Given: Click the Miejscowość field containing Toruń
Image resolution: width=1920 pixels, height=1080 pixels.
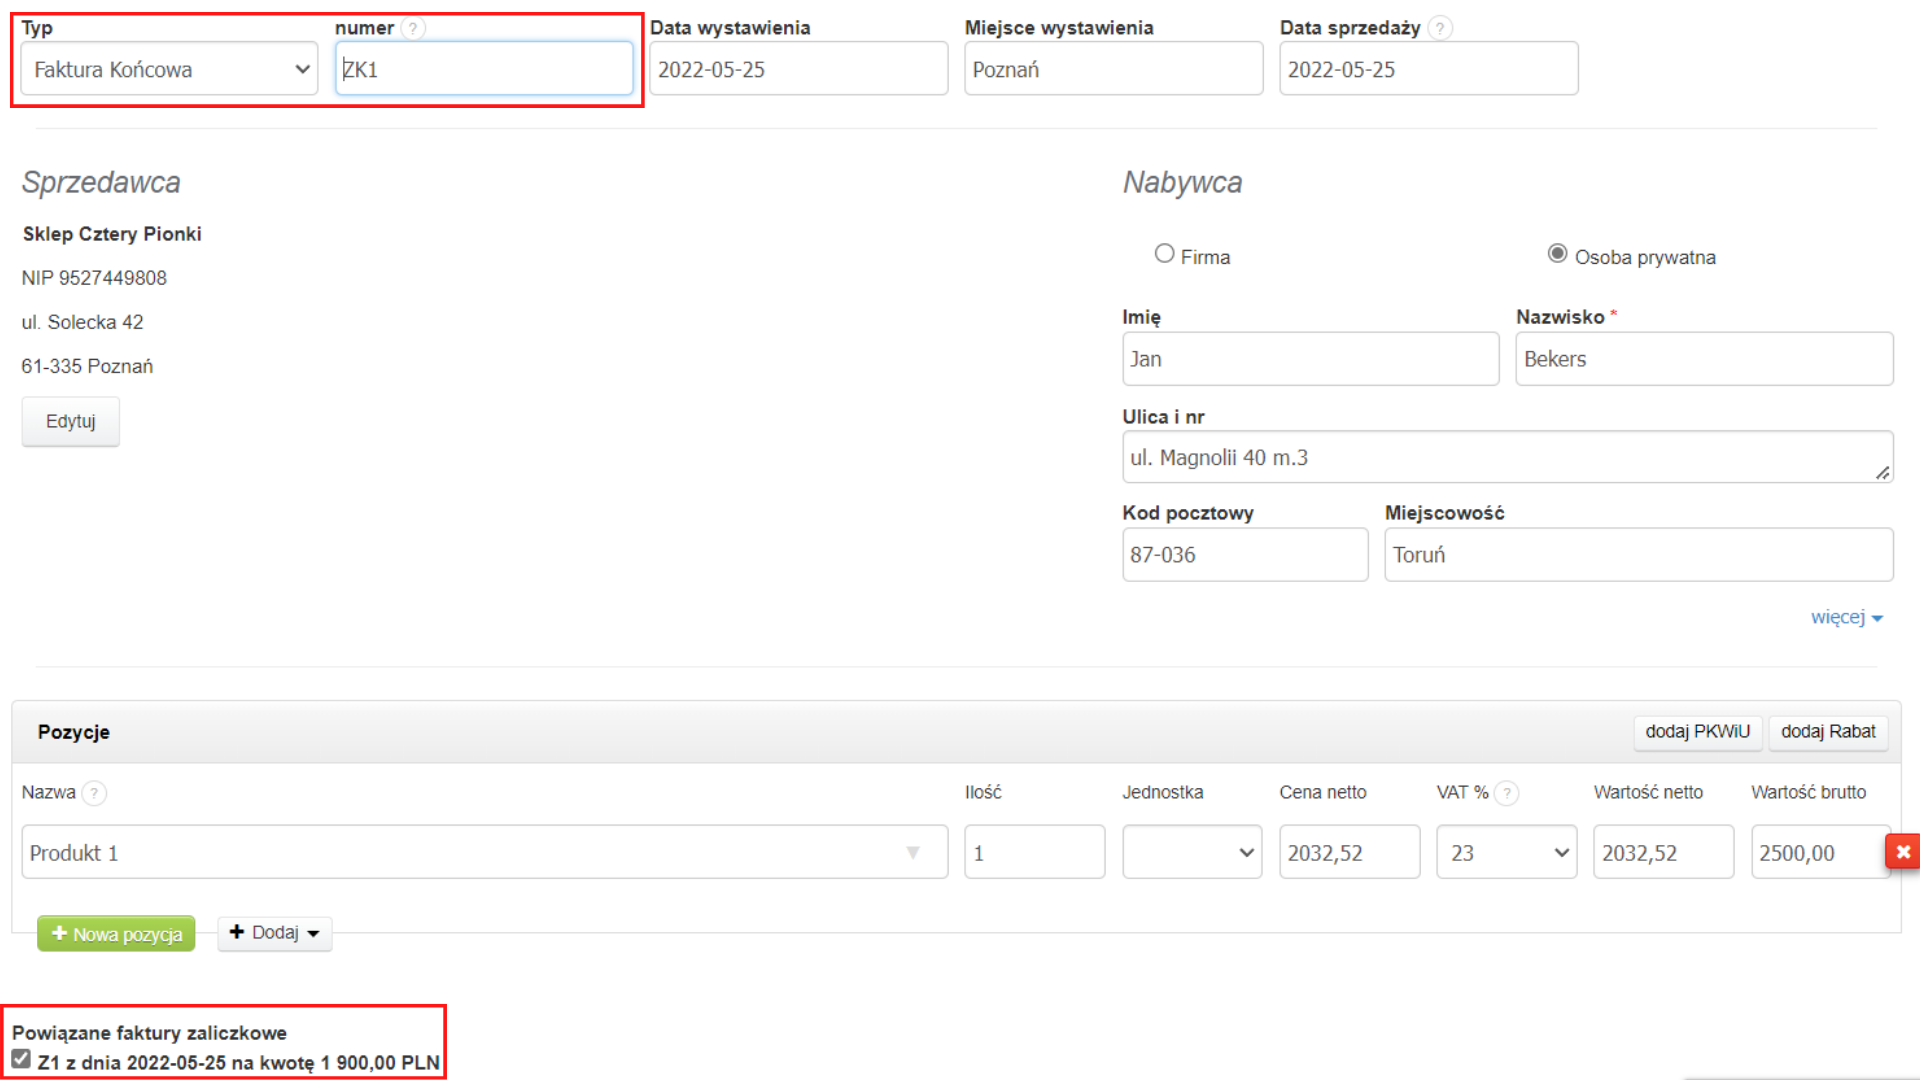Looking at the screenshot, I should tap(1638, 555).
